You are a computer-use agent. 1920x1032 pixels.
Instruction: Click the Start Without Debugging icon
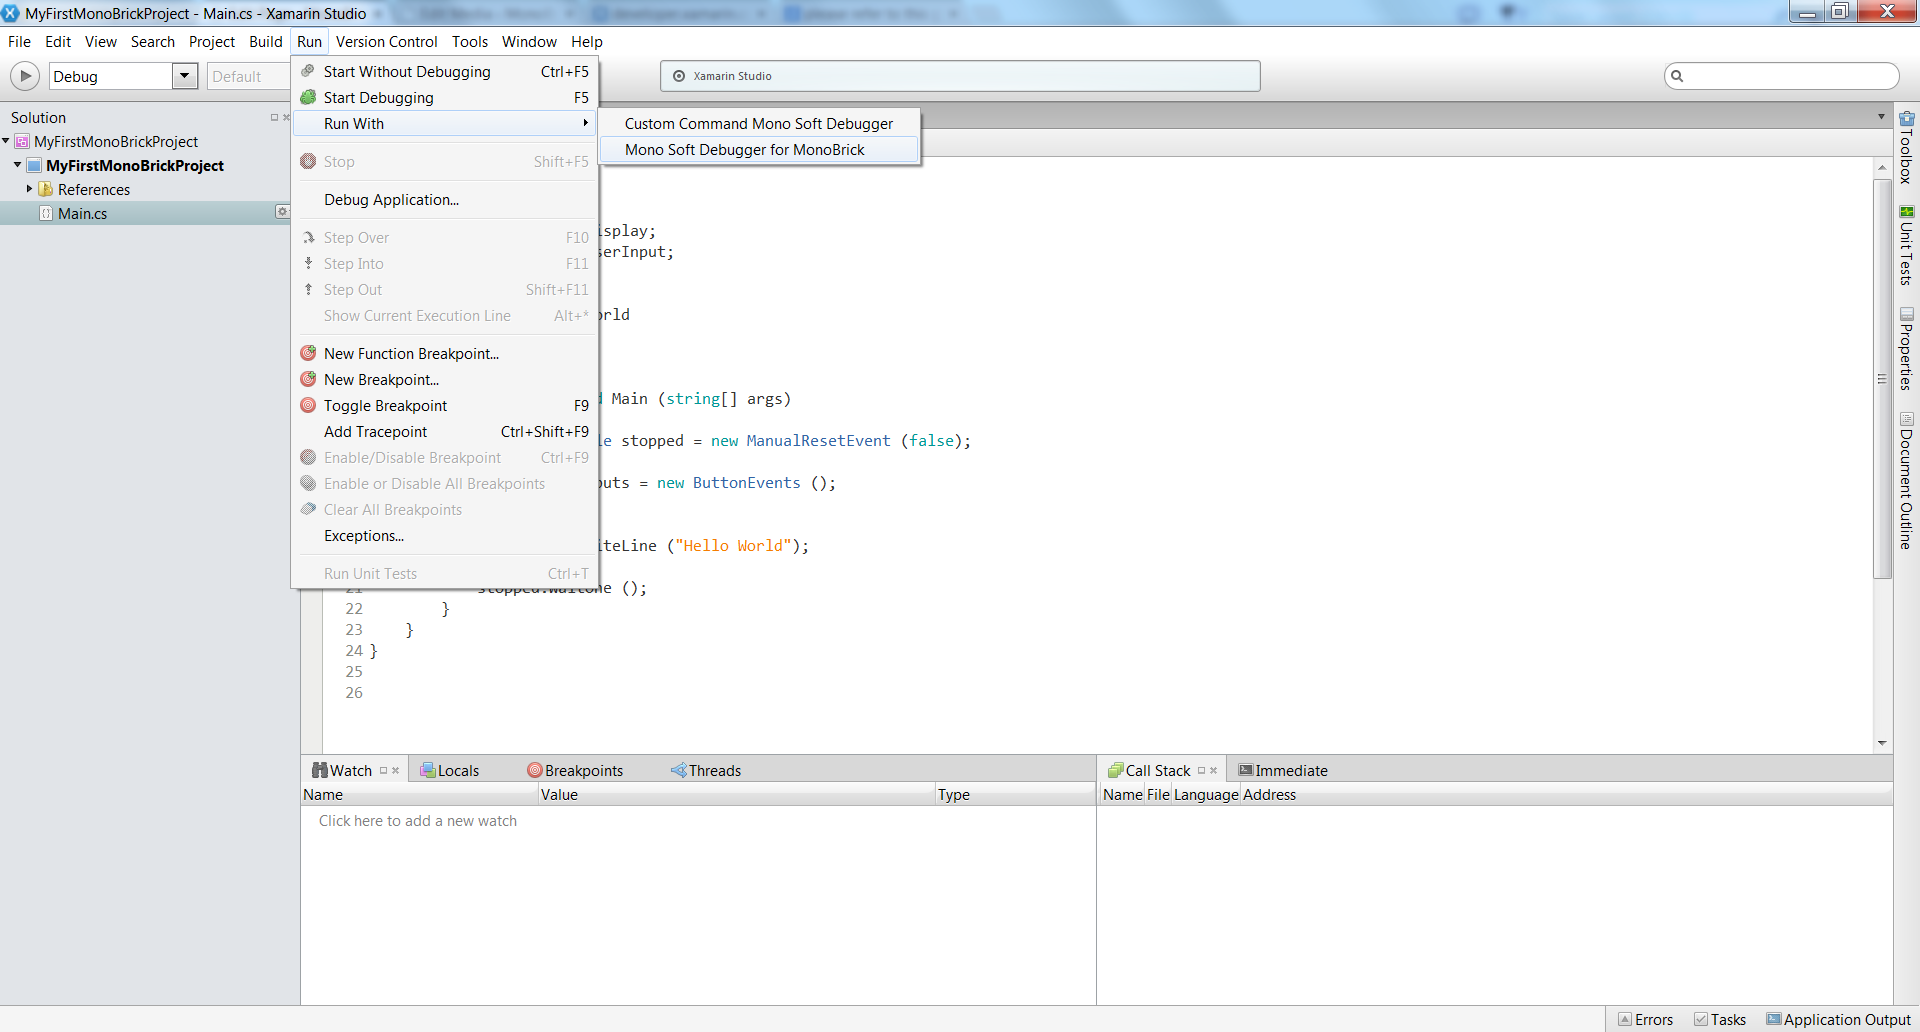308,71
